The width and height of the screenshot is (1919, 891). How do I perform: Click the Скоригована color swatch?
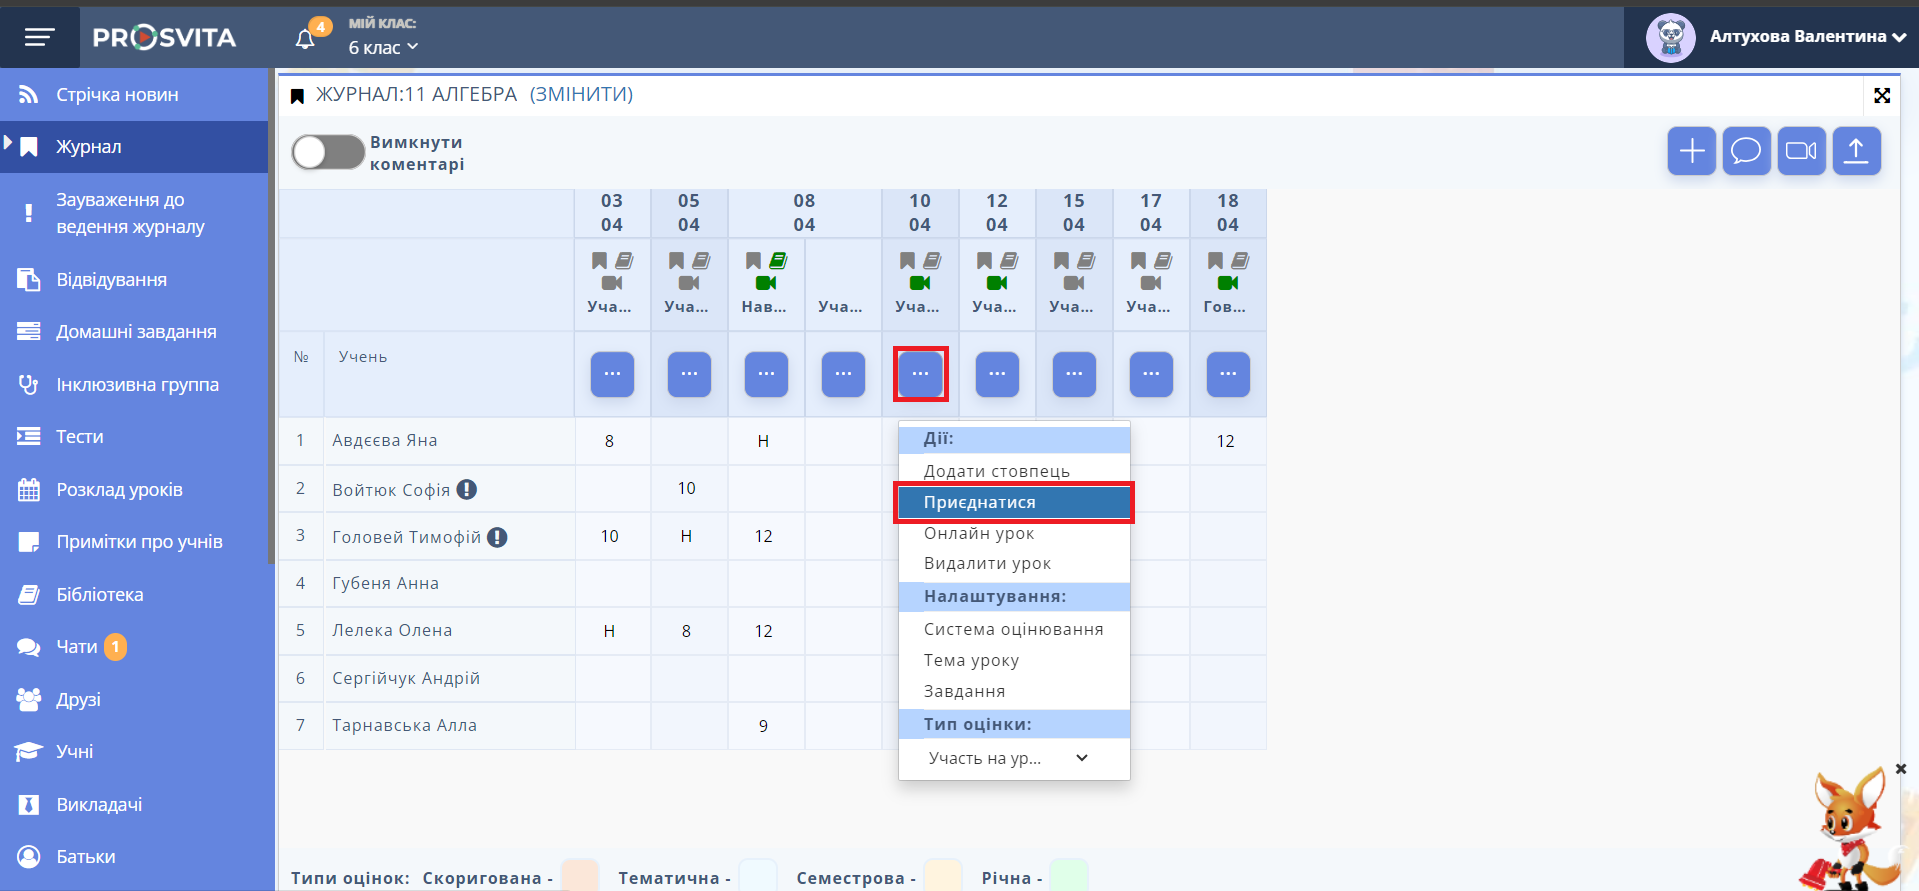[579, 876]
